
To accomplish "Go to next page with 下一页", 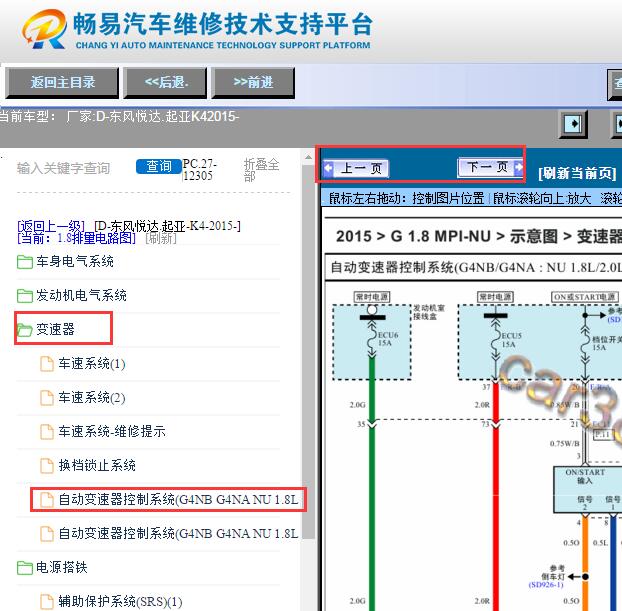I will tap(491, 167).
